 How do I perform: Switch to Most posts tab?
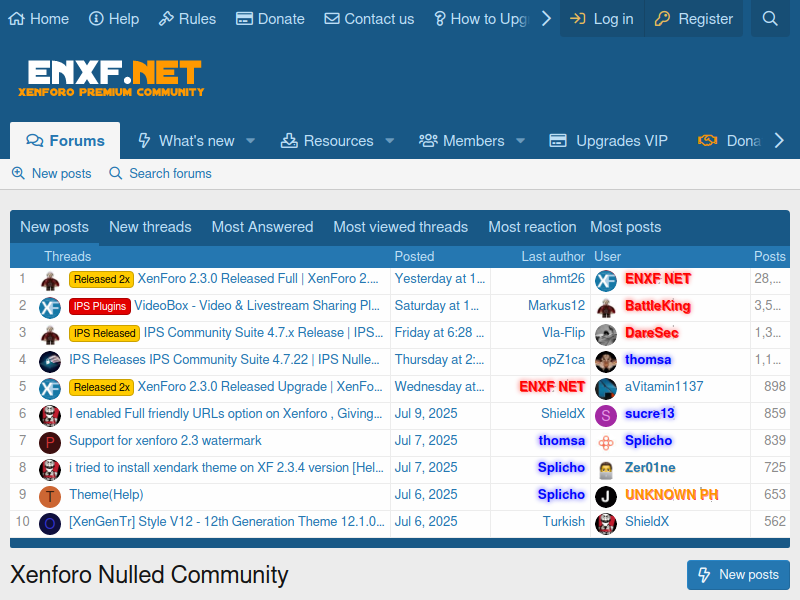(626, 227)
